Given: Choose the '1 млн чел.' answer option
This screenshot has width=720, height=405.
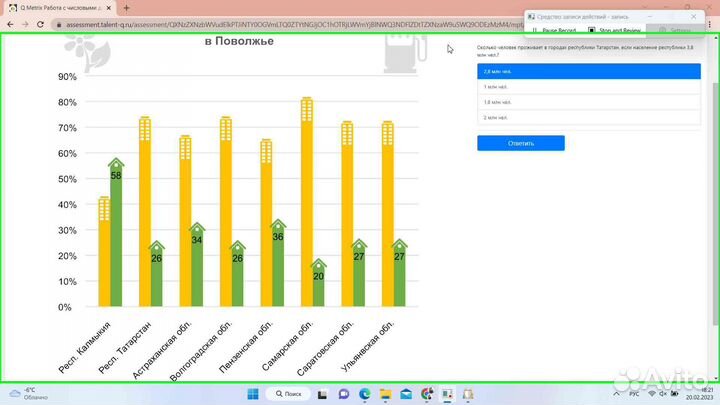Looking at the screenshot, I should (588, 87).
